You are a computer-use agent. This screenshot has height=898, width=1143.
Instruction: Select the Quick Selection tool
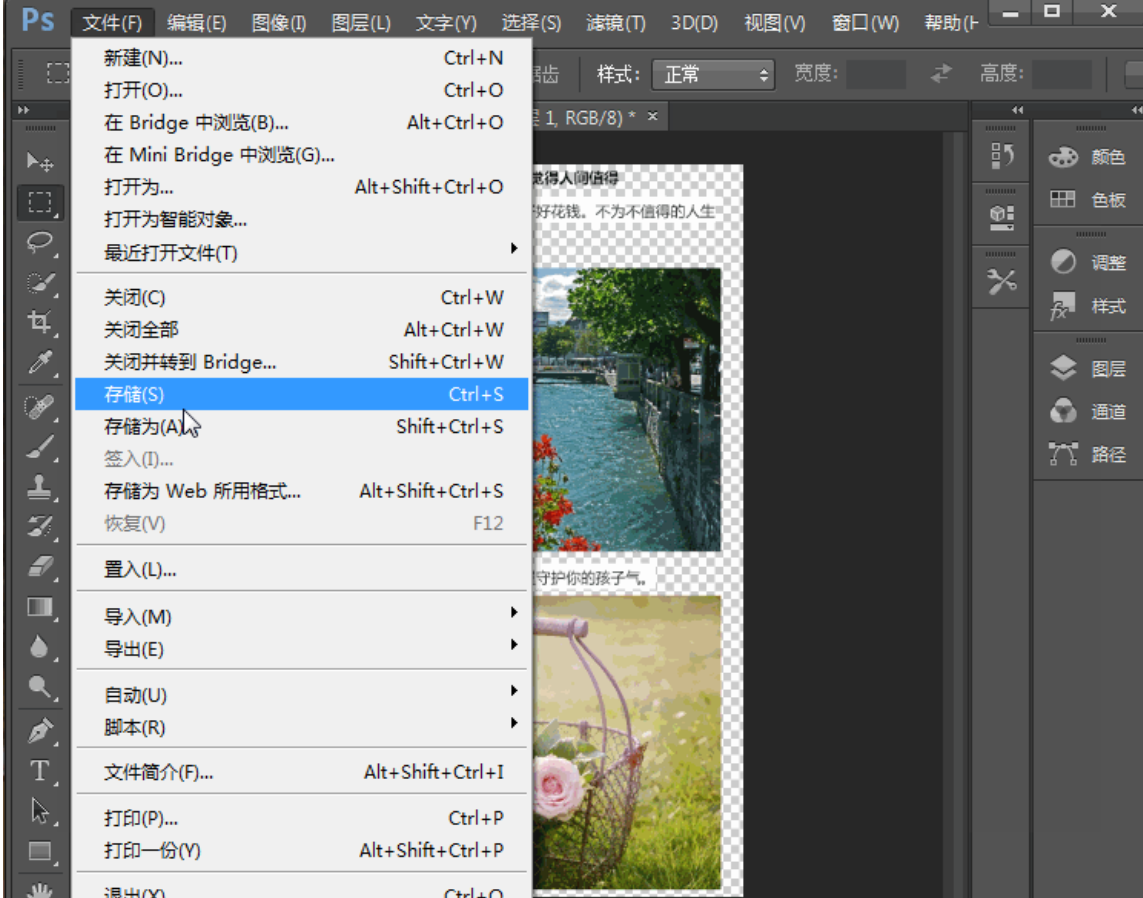pos(39,282)
